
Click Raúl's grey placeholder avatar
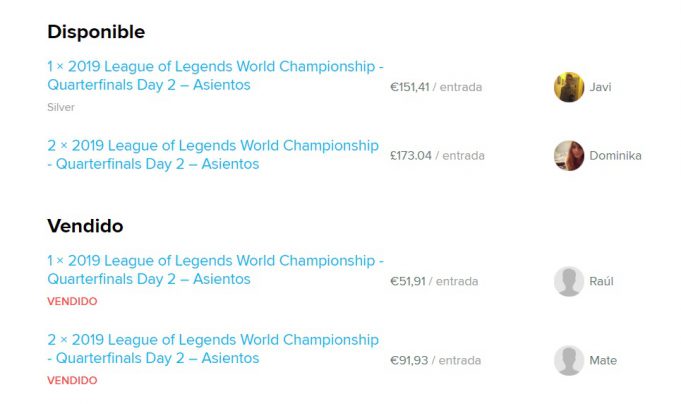[x=569, y=281]
